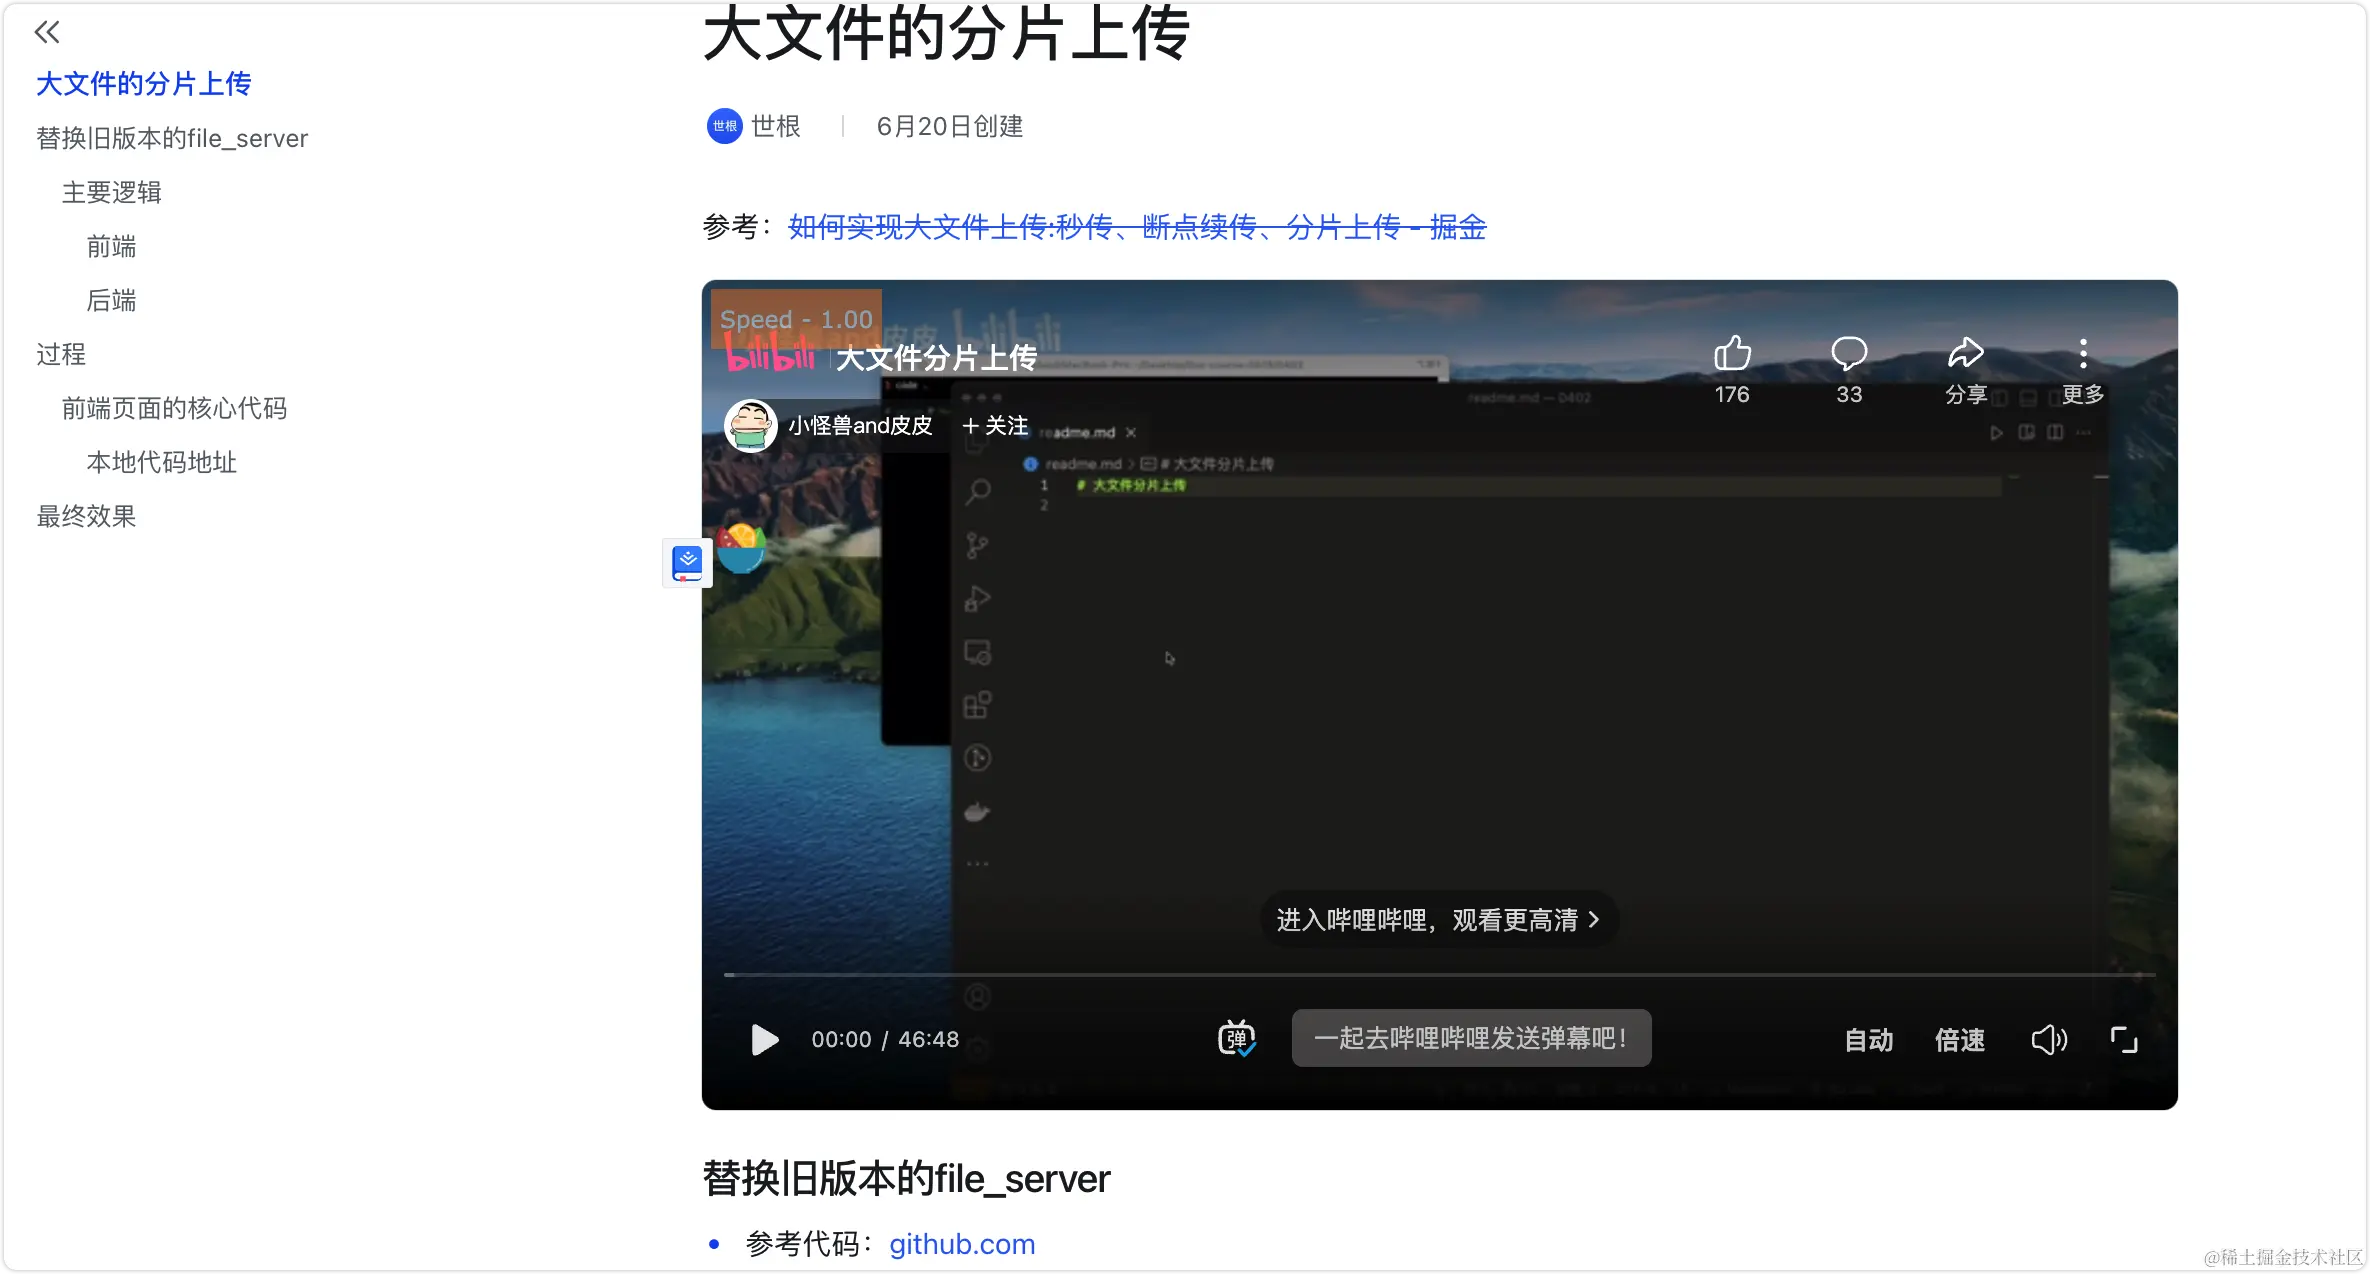The height and width of the screenshot is (1274, 2370).
Task: Toggle the 弹 danmaku display switch
Action: [x=1236, y=1038]
